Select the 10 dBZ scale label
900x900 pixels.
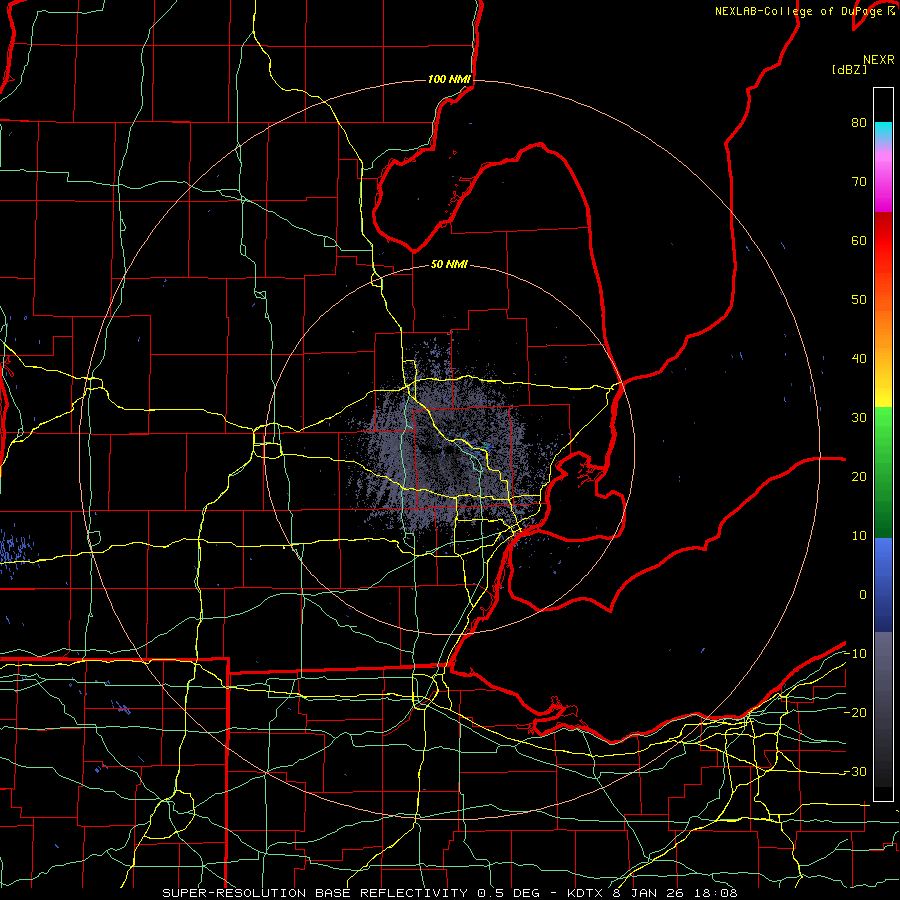[859, 536]
